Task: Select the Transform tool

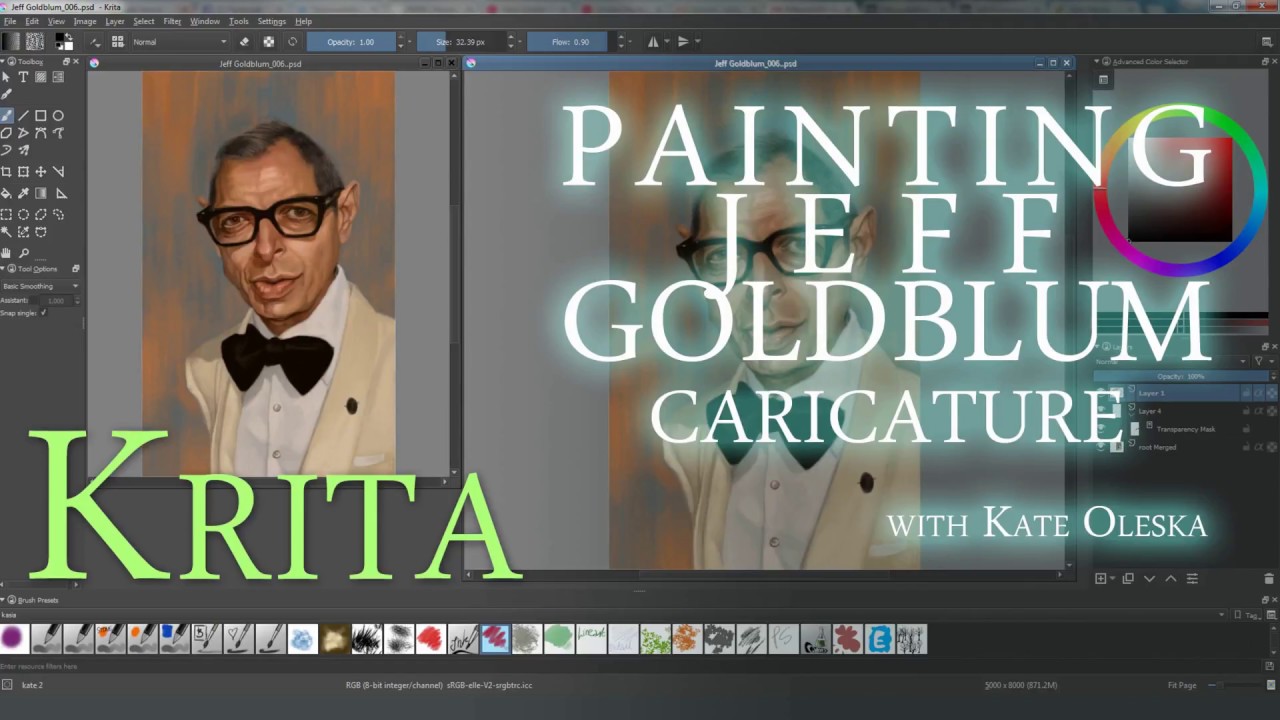Action: click(24, 170)
